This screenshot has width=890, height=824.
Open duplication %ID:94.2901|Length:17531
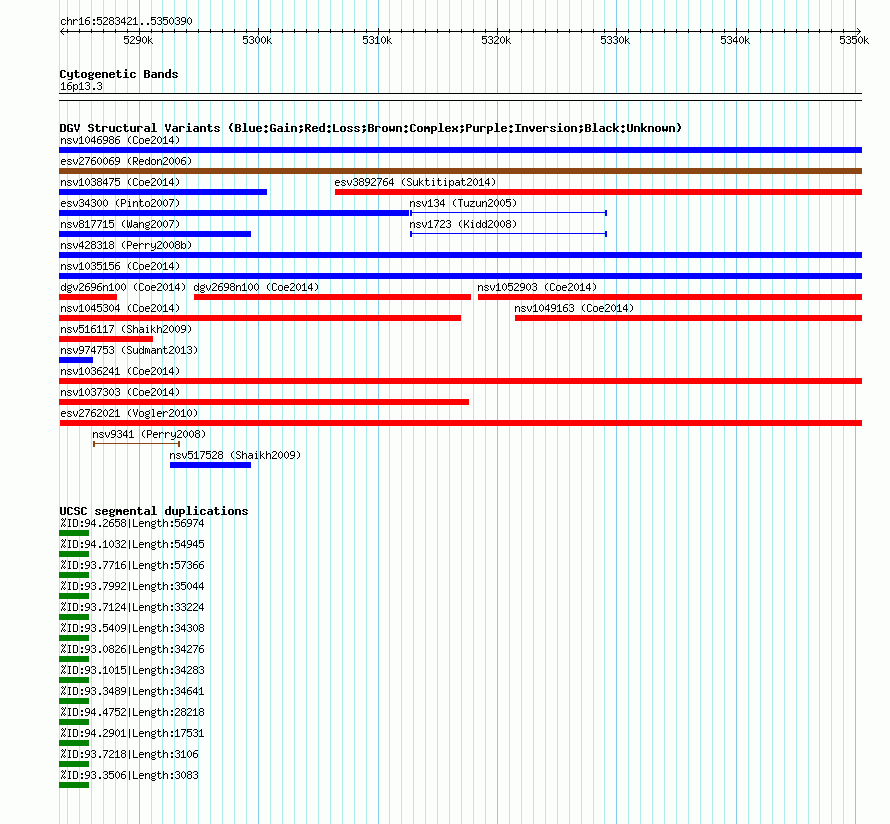[132, 733]
